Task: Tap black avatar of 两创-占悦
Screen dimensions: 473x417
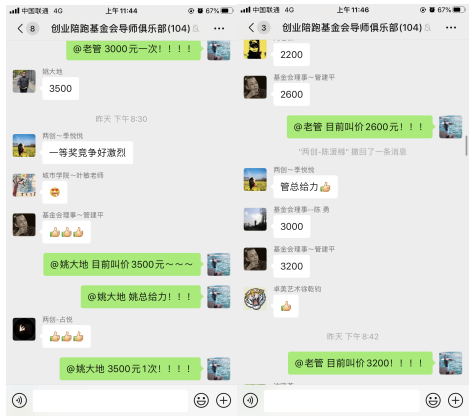Action: [x=24, y=329]
